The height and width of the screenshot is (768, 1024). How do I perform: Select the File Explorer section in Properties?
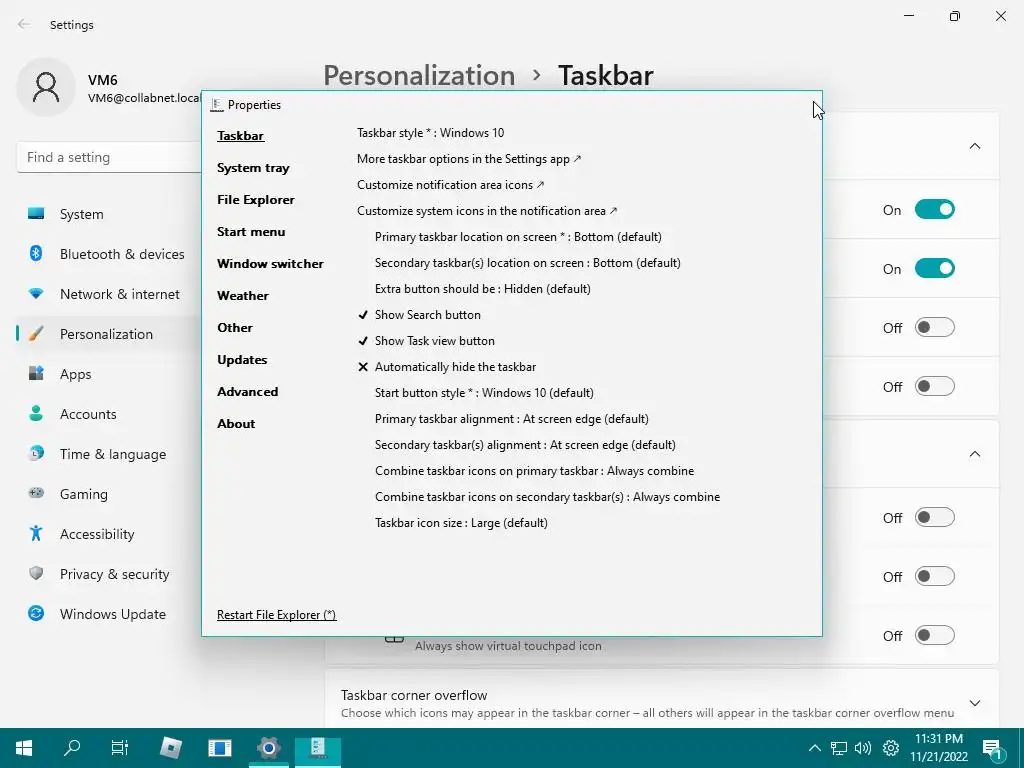click(255, 200)
